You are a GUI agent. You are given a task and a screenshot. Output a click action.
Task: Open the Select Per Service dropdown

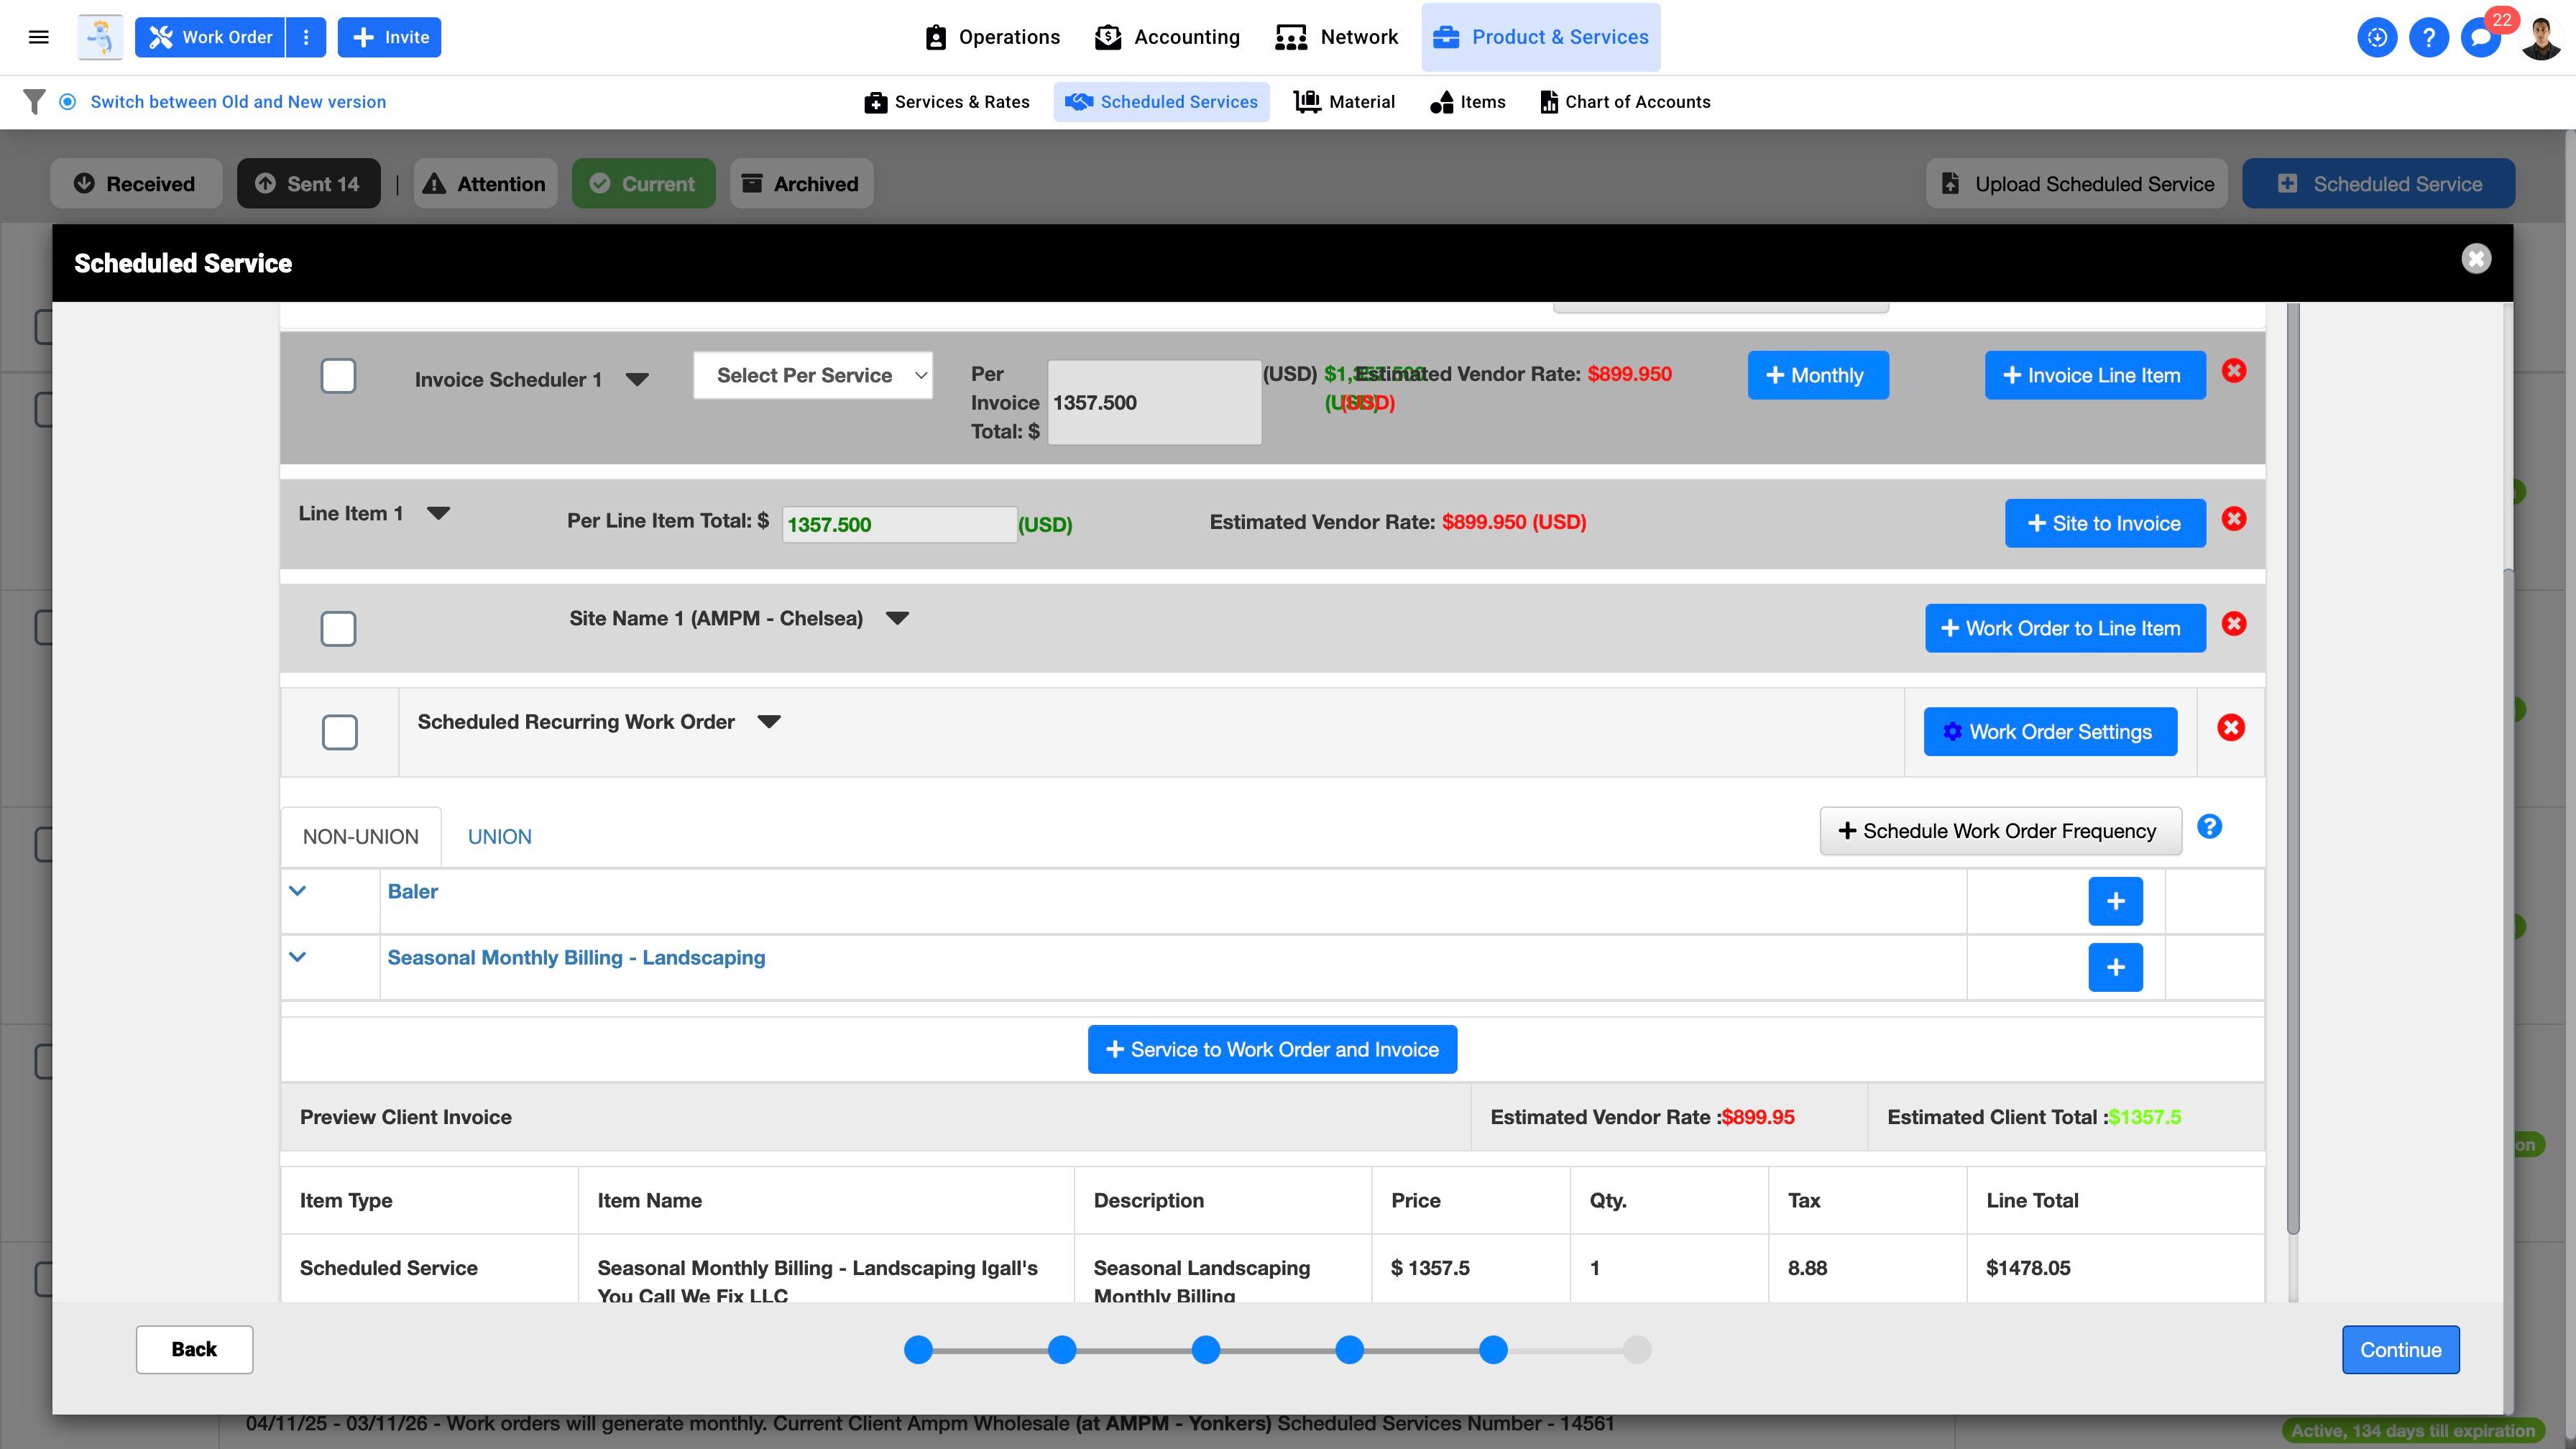(x=813, y=376)
